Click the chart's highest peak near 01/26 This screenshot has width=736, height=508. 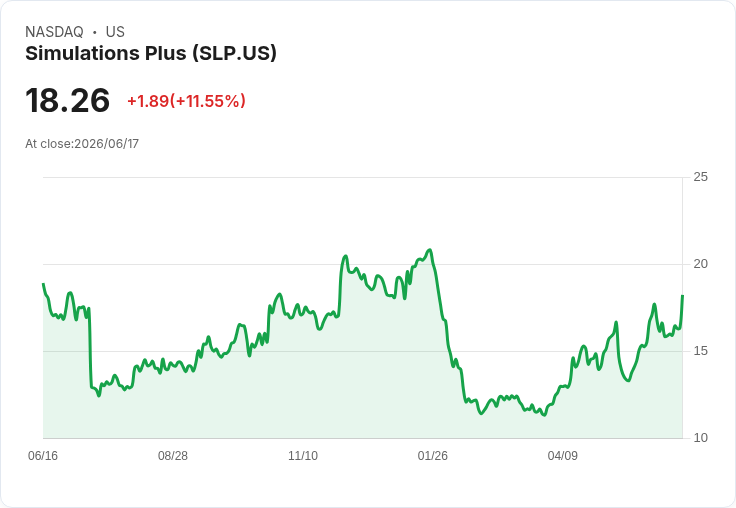click(x=429, y=250)
